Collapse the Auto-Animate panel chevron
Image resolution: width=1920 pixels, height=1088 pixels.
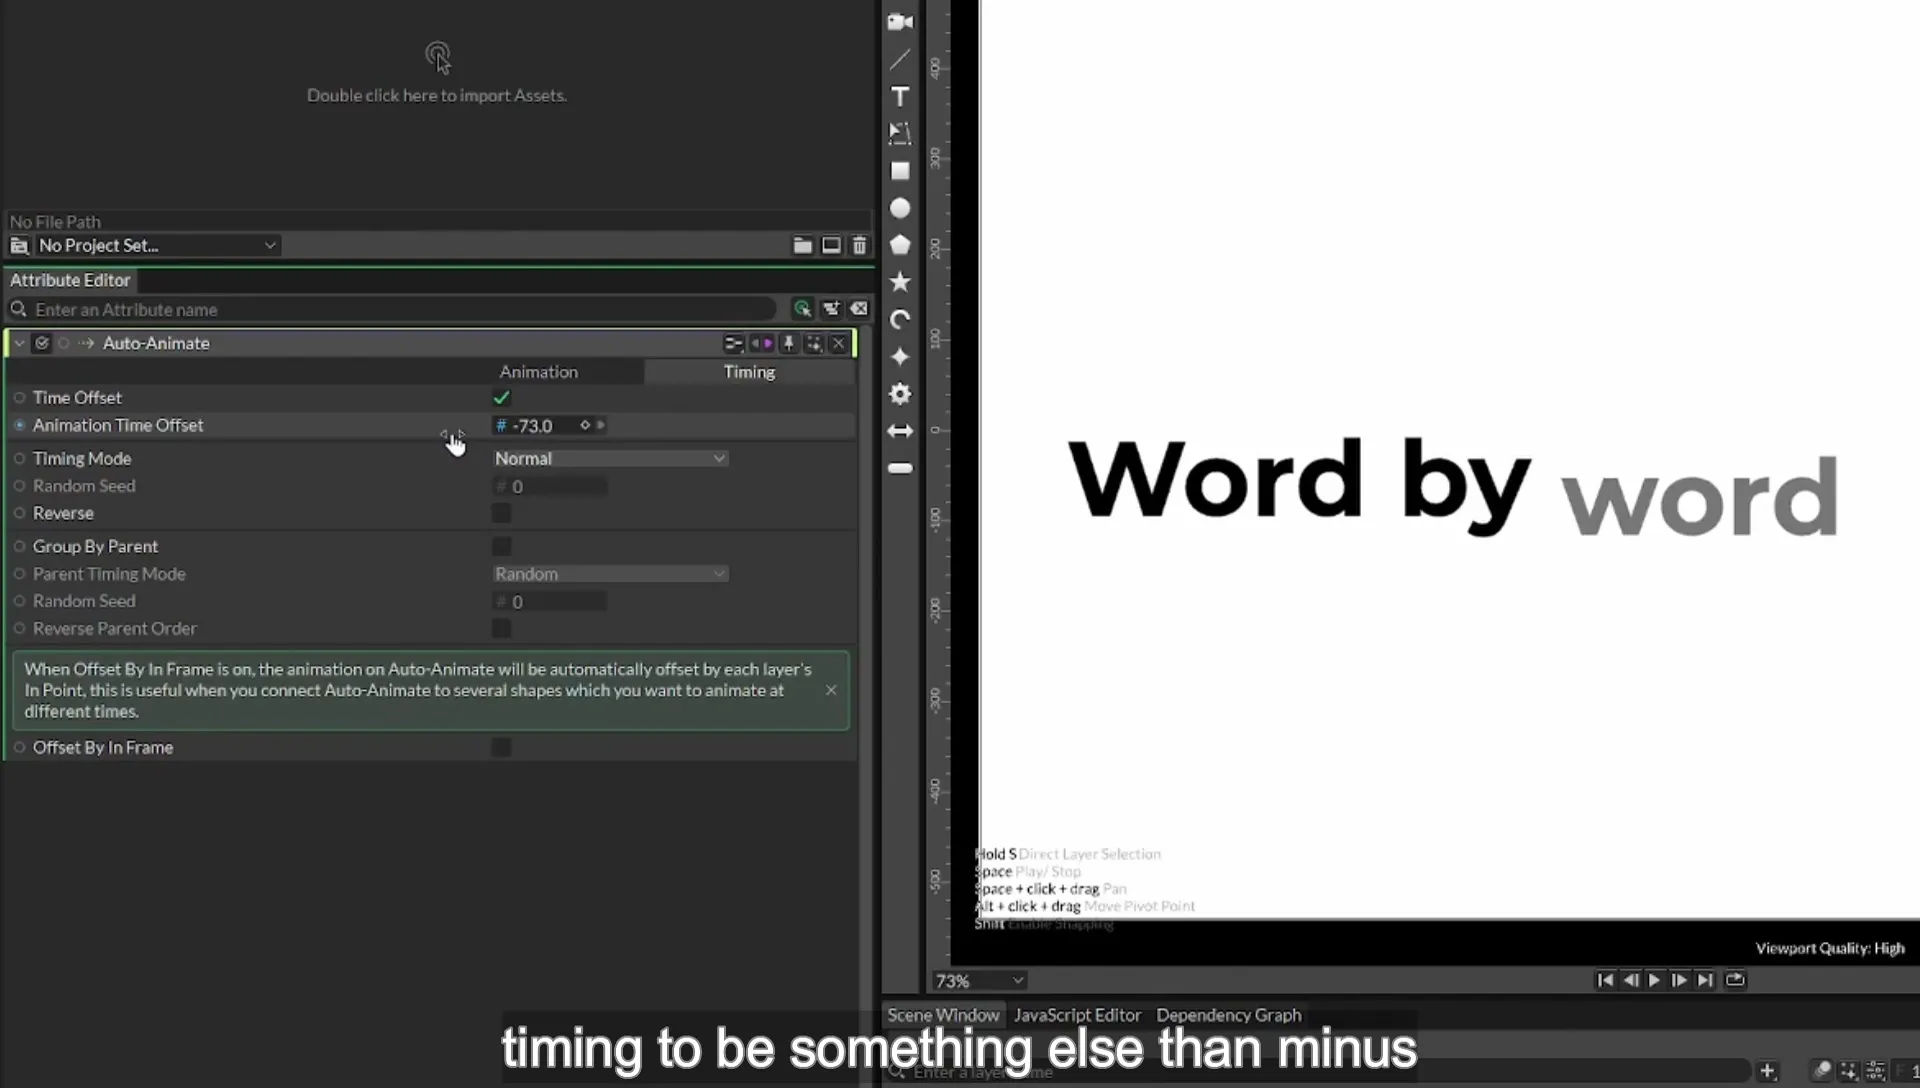point(19,343)
